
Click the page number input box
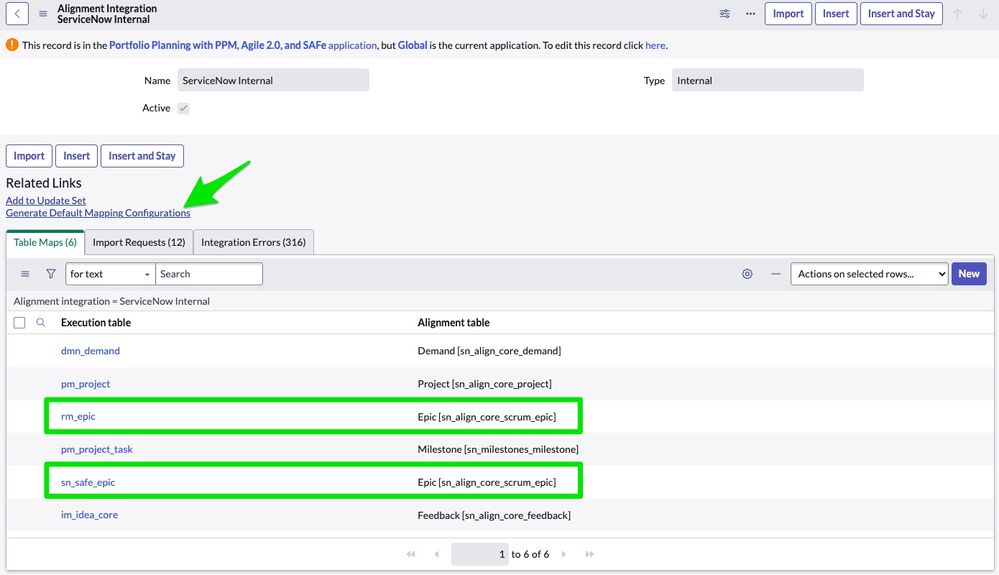480,554
